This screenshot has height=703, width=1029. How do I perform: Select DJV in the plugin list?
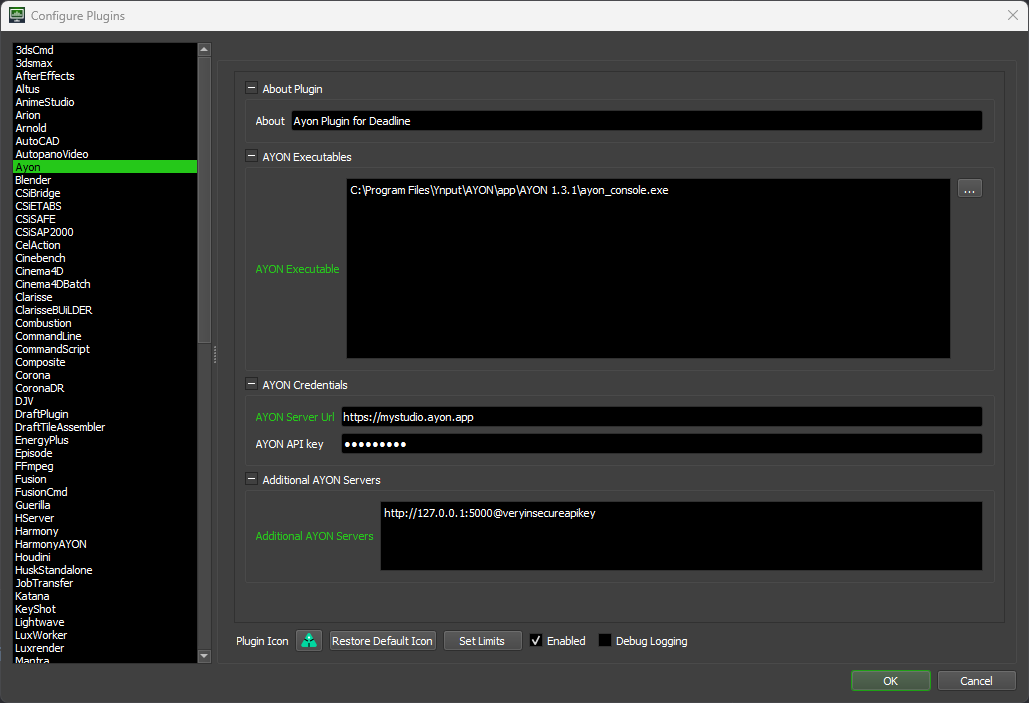tap(105, 401)
